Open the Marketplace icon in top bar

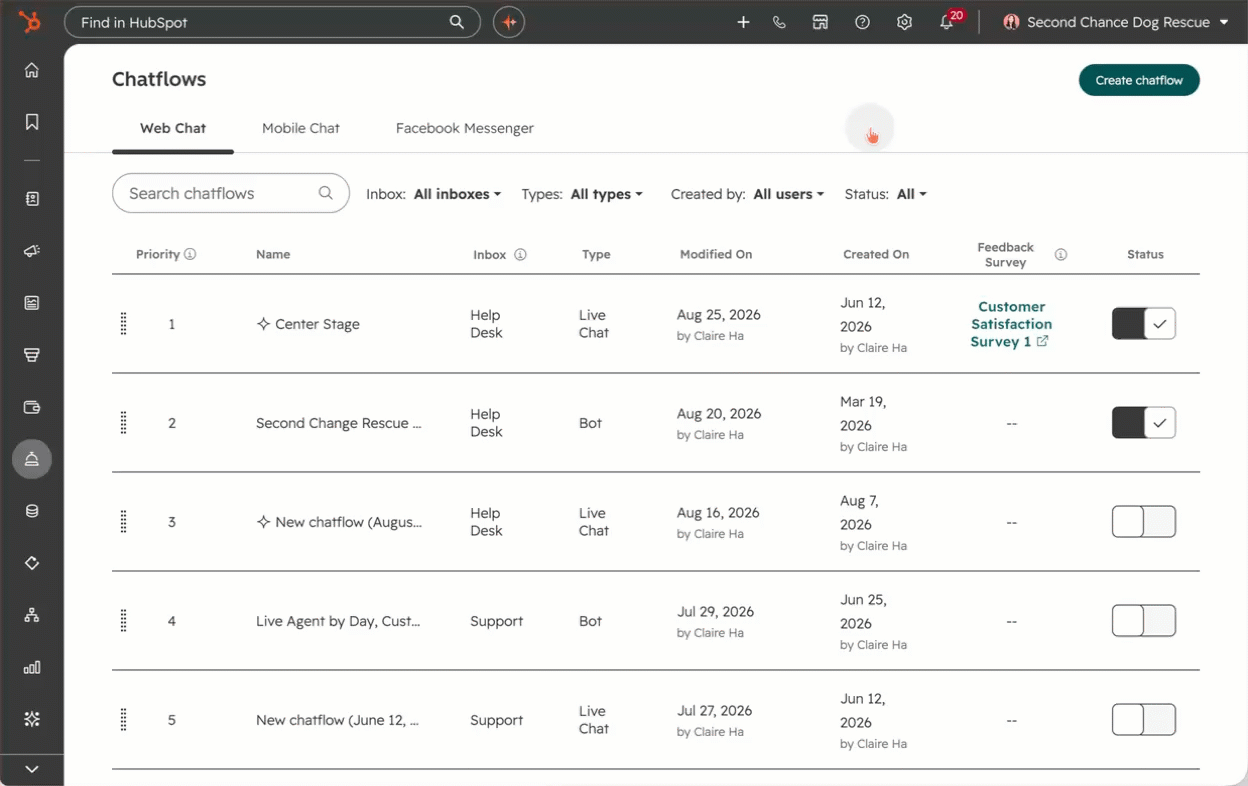(x=820, y=22)
